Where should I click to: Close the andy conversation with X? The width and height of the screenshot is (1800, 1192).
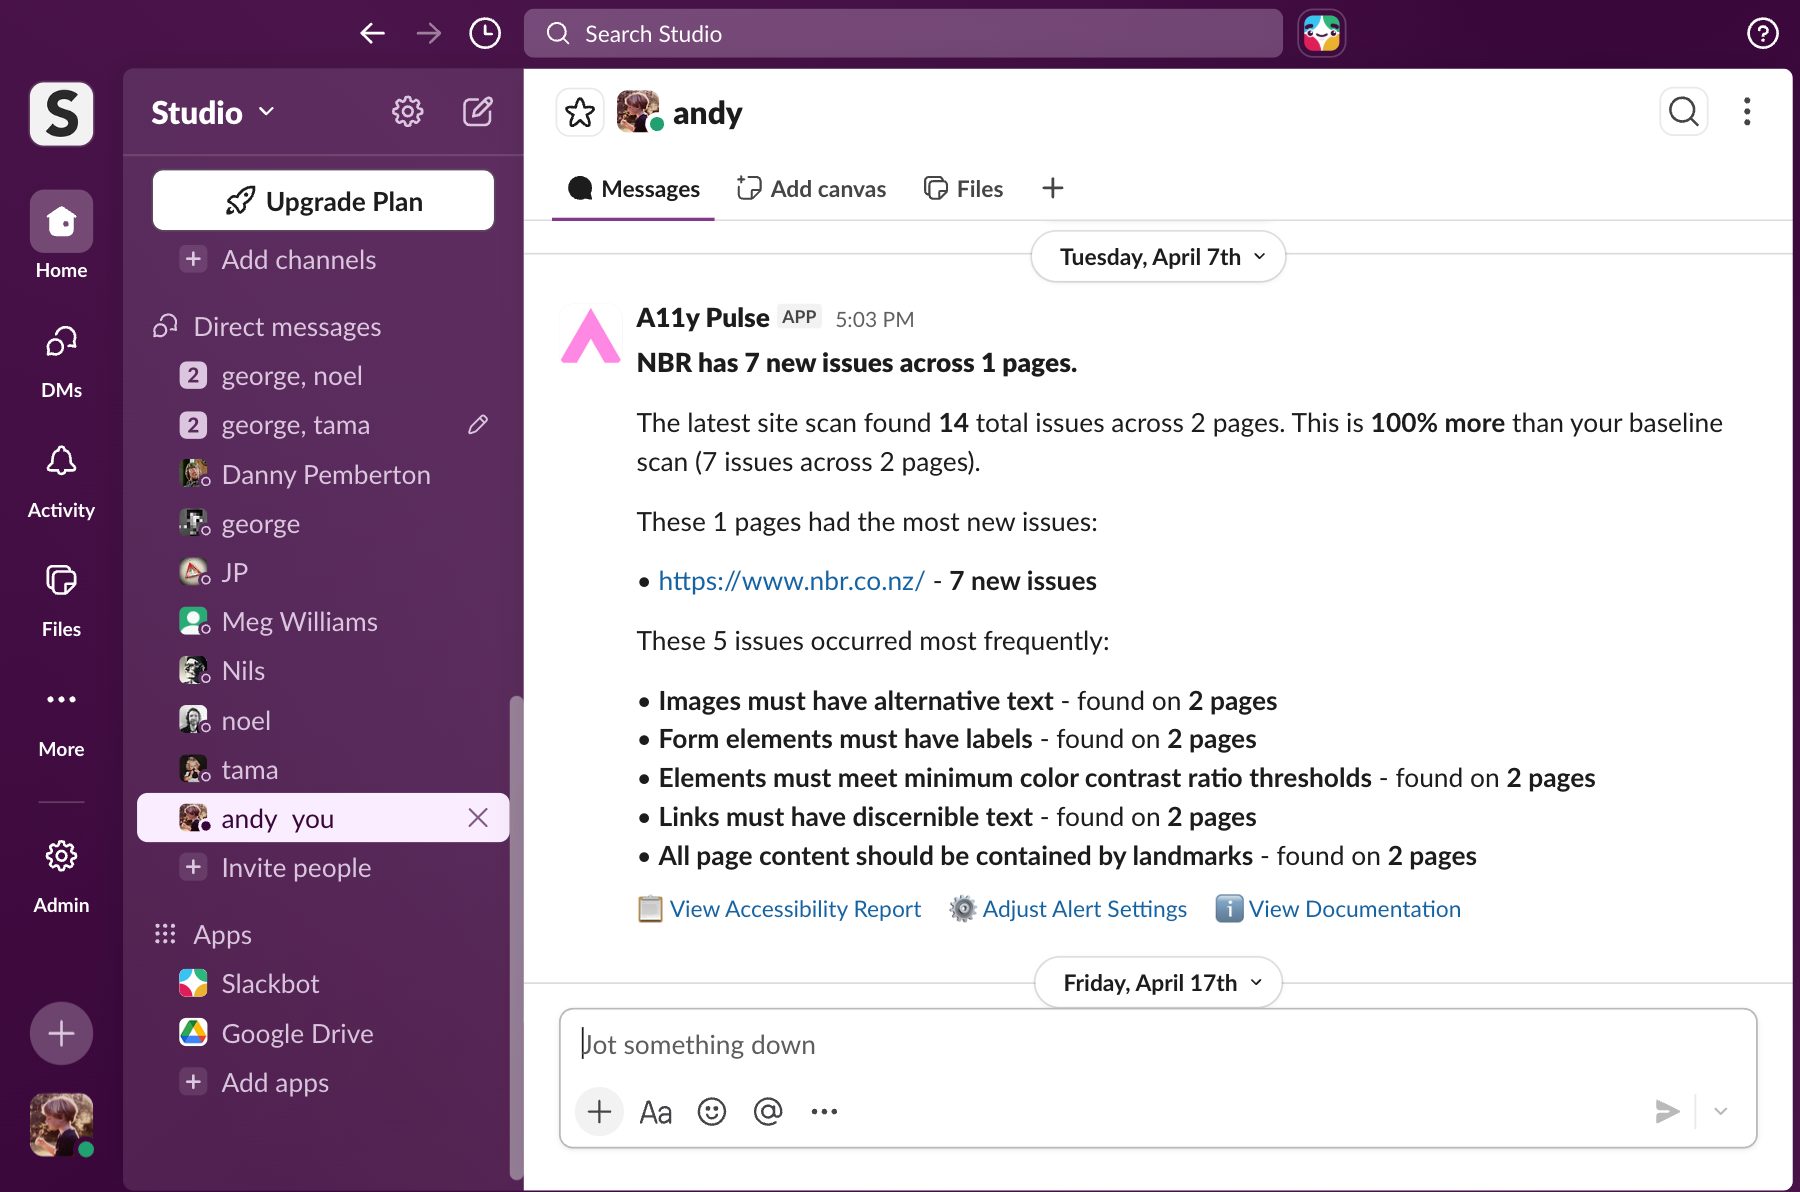(478, 818)
